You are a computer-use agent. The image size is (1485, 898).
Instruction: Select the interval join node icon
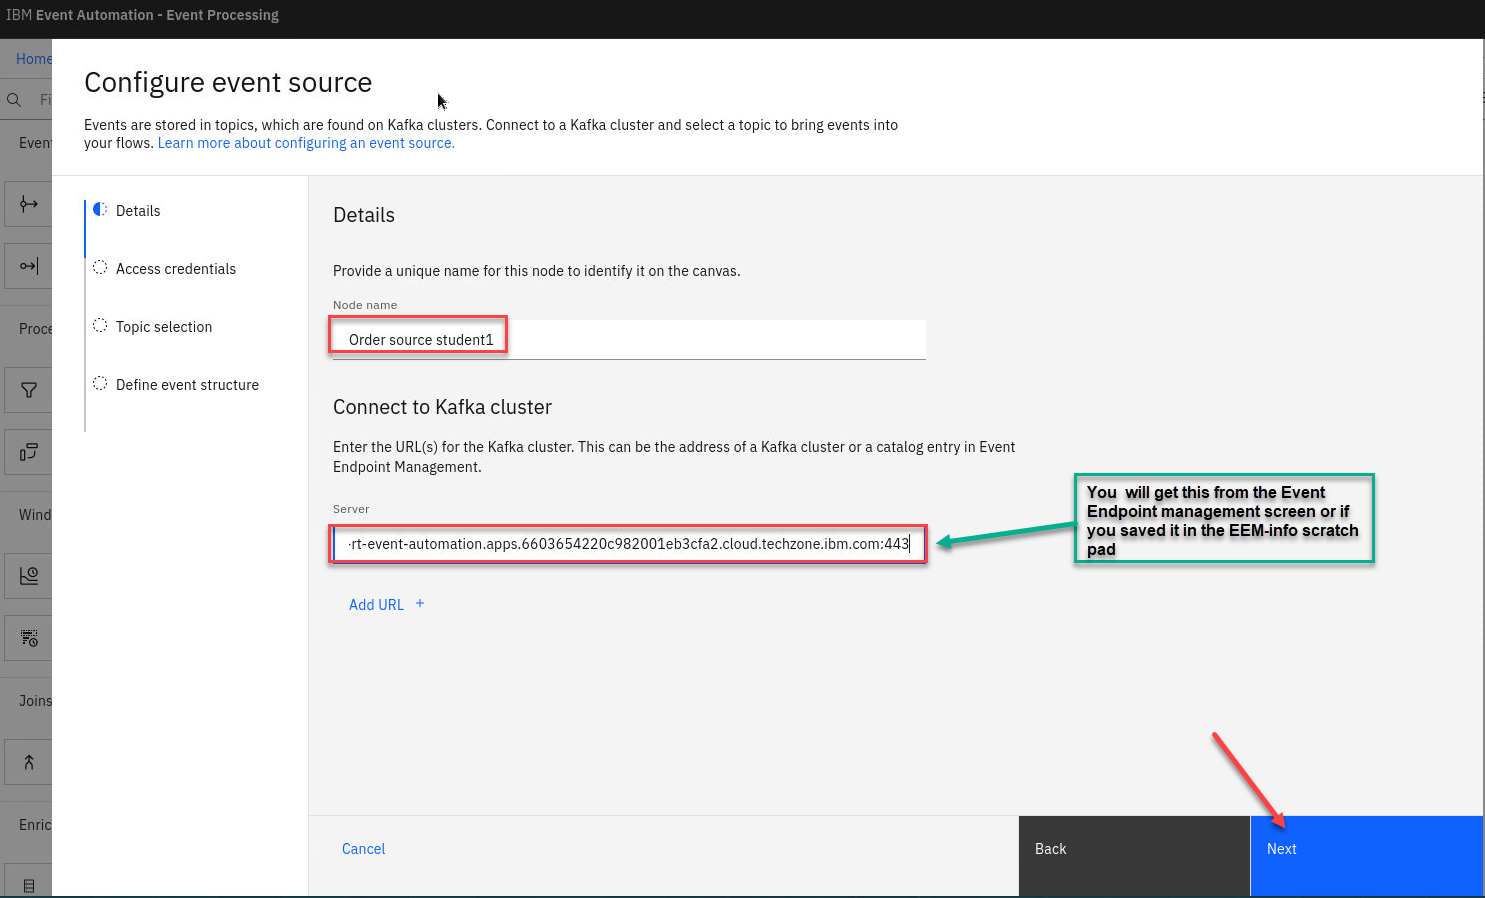tap(28, 762)
